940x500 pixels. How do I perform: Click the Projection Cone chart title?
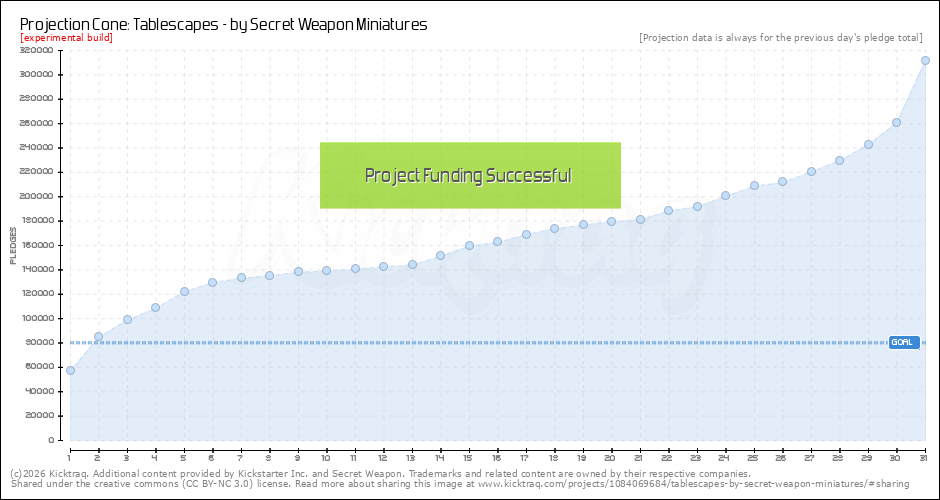[x=223, y=23]
